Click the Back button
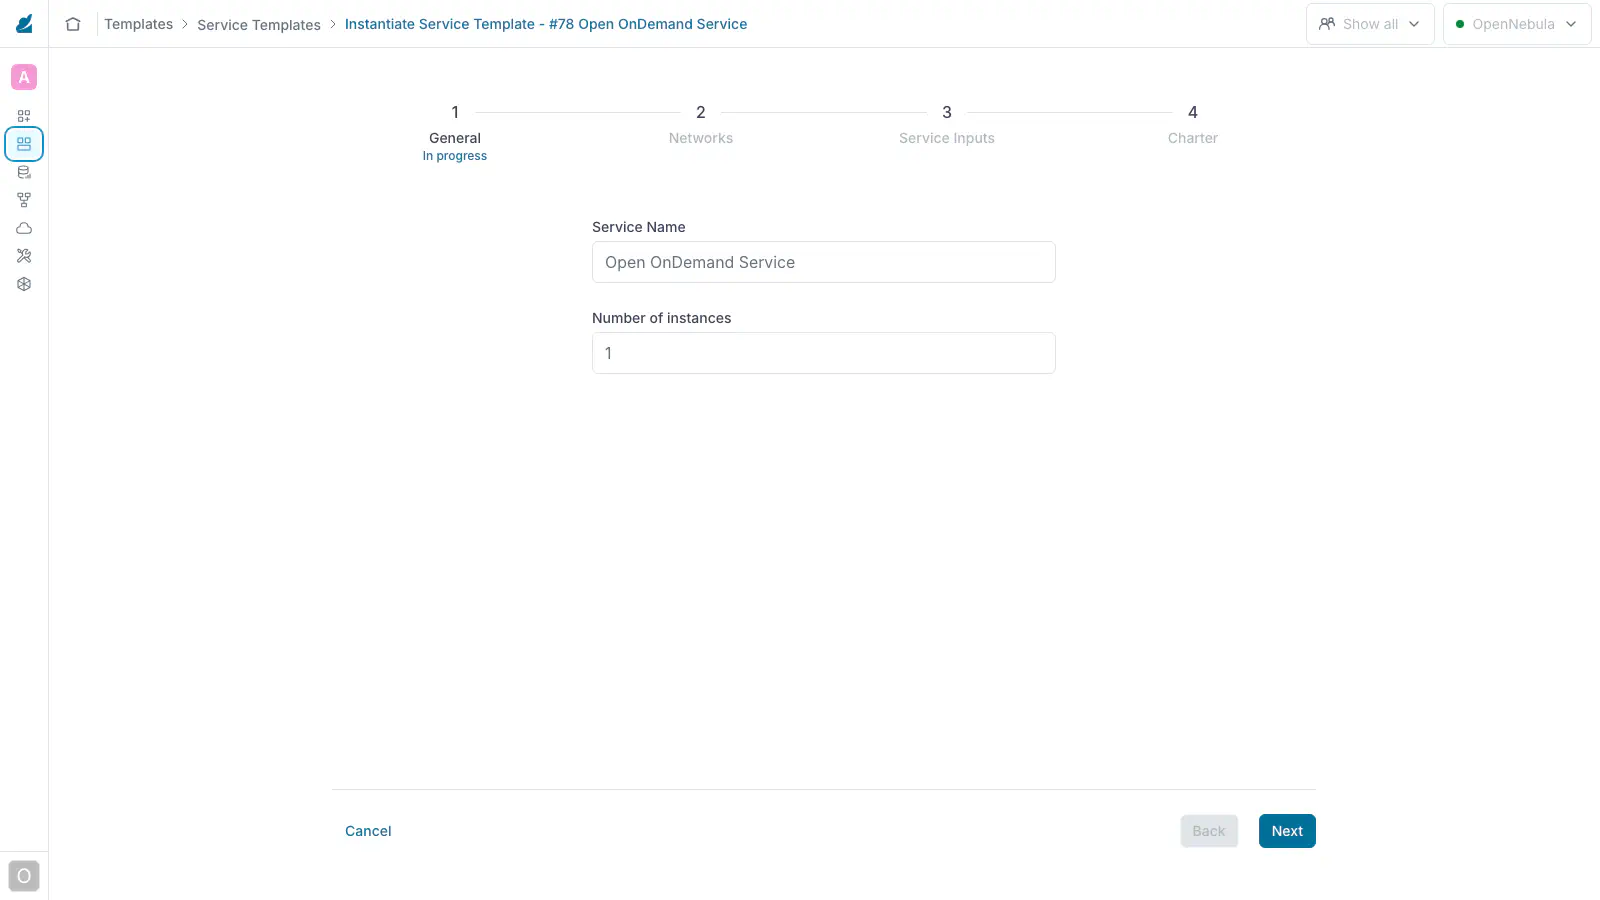 pyautogui.click(x=1209, y=831)
